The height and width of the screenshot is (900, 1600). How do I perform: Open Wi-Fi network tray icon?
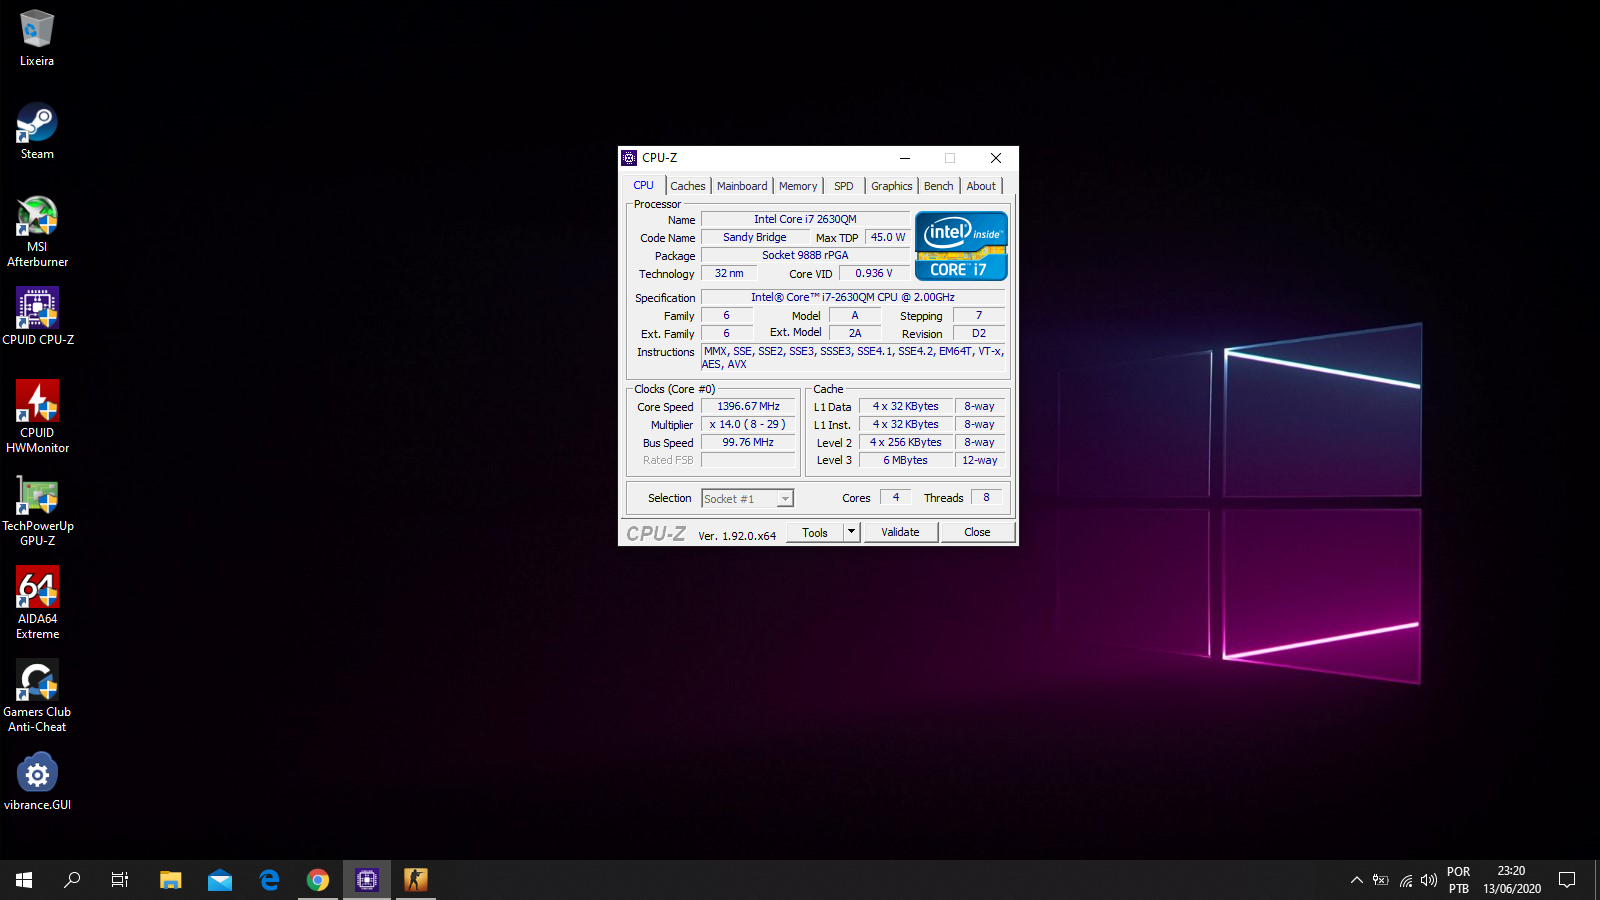(1406, 880)
